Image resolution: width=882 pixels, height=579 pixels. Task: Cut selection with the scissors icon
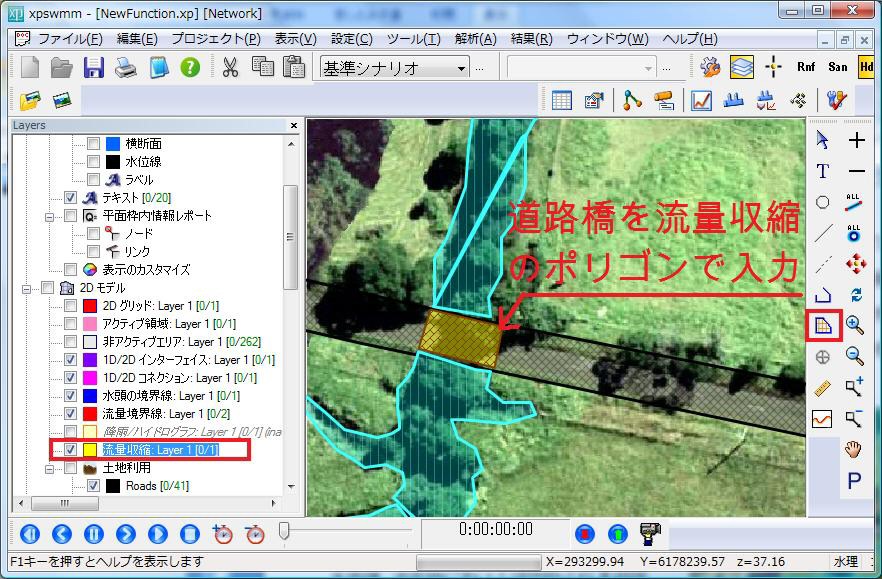pyautogui.click(x=230, y=68)
